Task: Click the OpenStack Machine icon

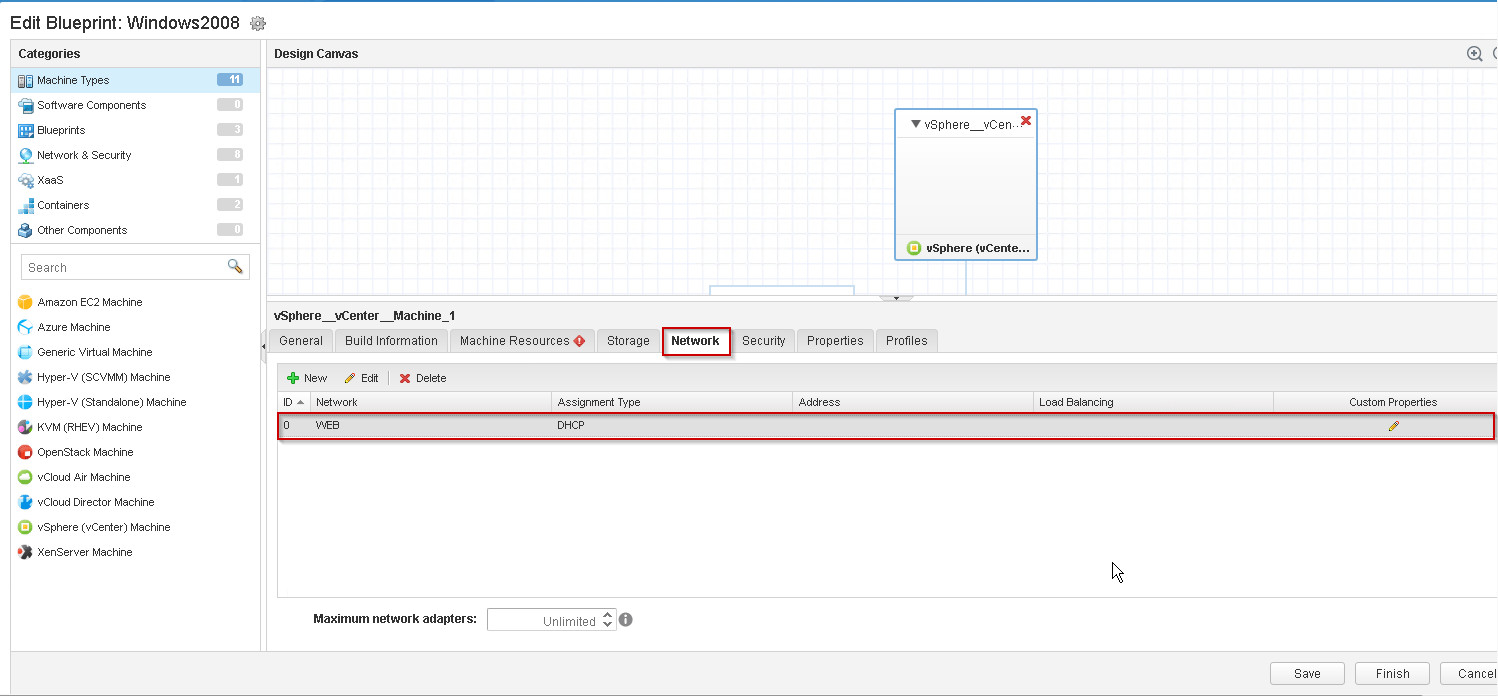Action: pos(26,452)
